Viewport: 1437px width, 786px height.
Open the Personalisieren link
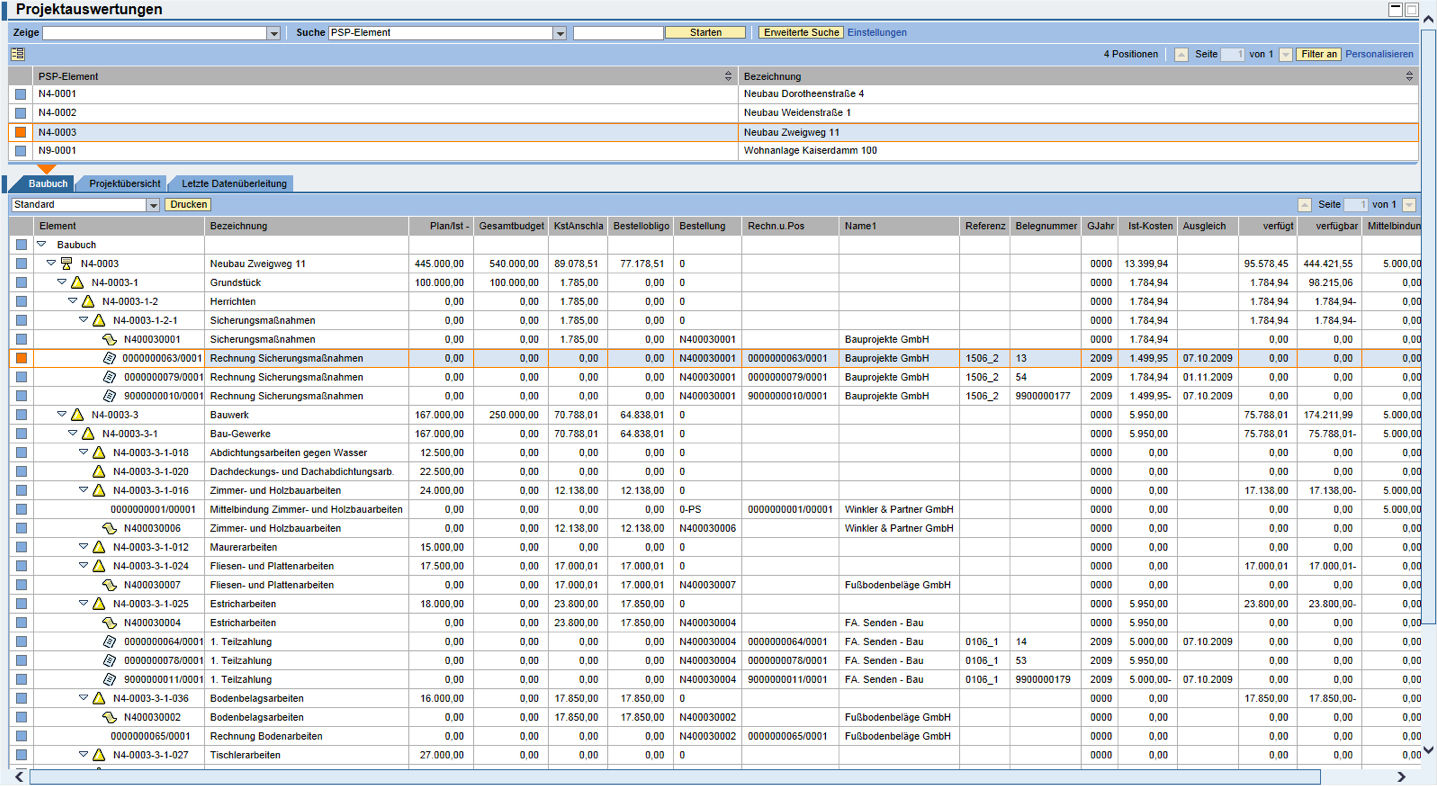point(1379,54)
